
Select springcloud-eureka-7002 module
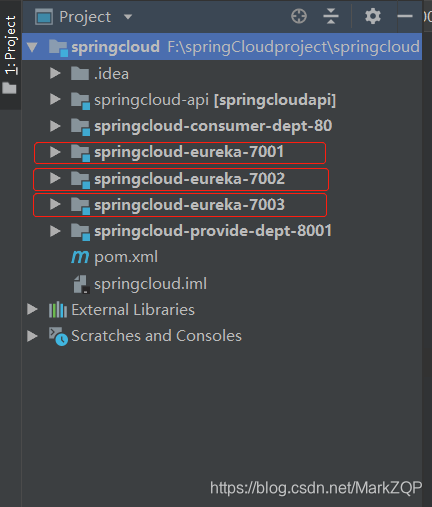point(189,179)
